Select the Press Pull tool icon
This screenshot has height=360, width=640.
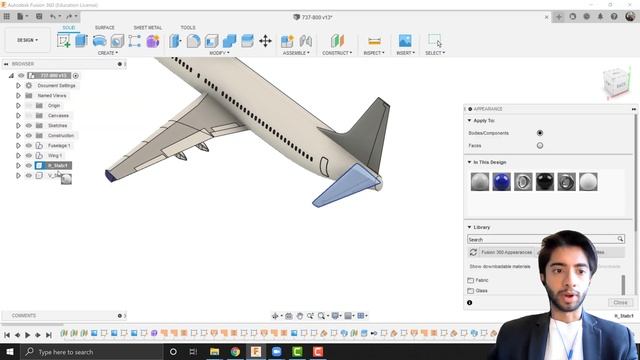(x=175, y=41)
